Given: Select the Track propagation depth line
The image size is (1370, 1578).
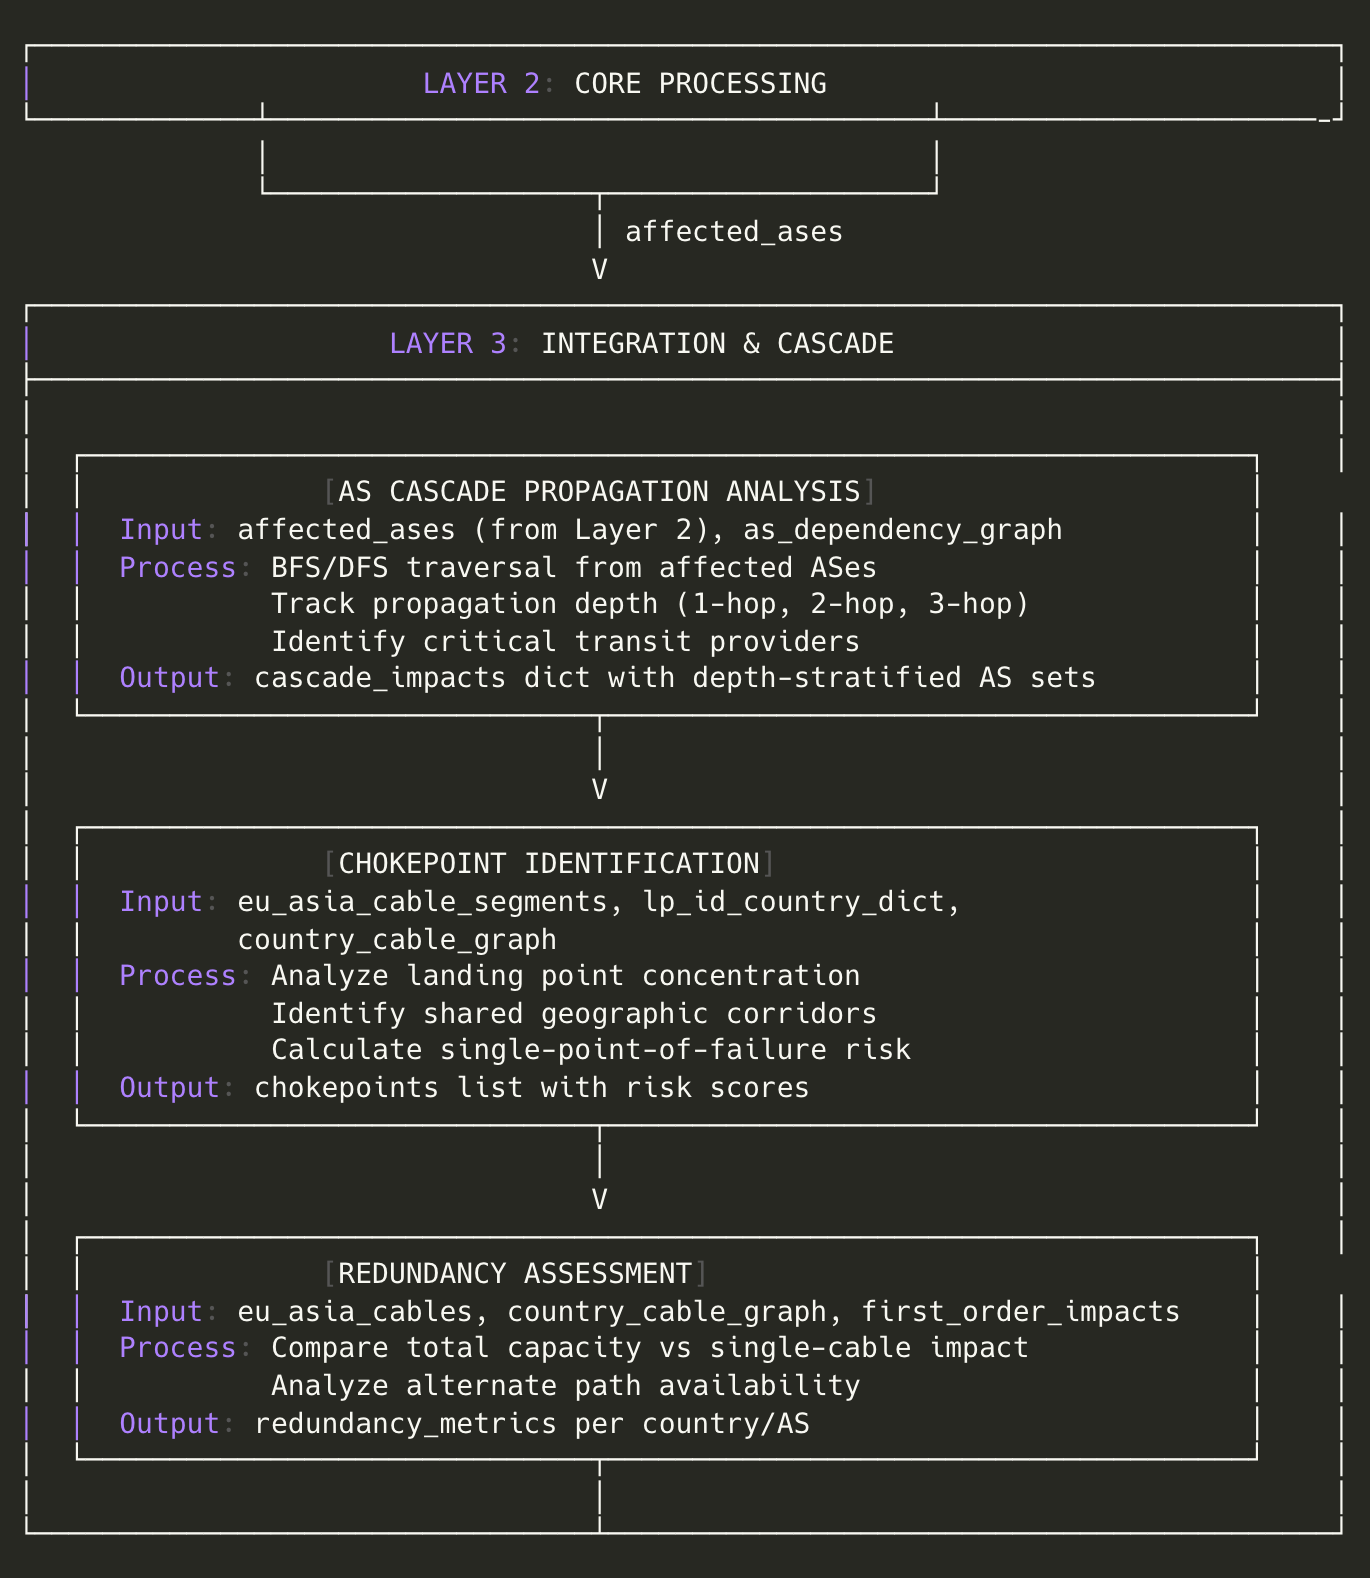Looking at the screenshot, I should coord(650,604).
